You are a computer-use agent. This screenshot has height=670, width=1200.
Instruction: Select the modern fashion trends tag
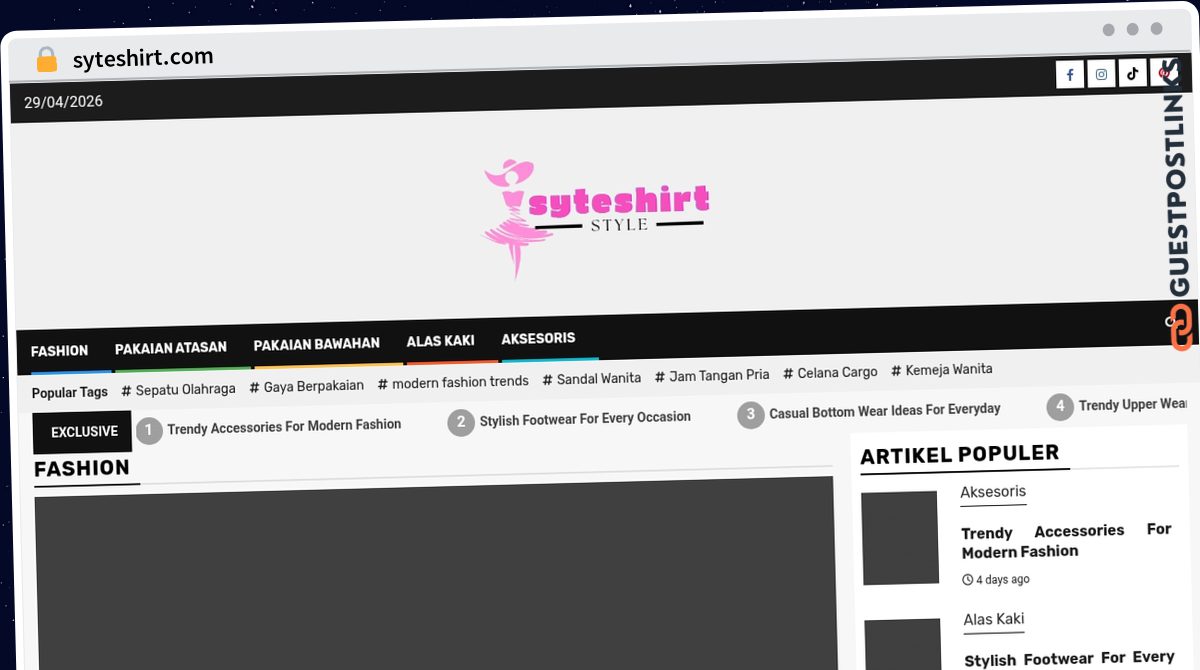453,382
